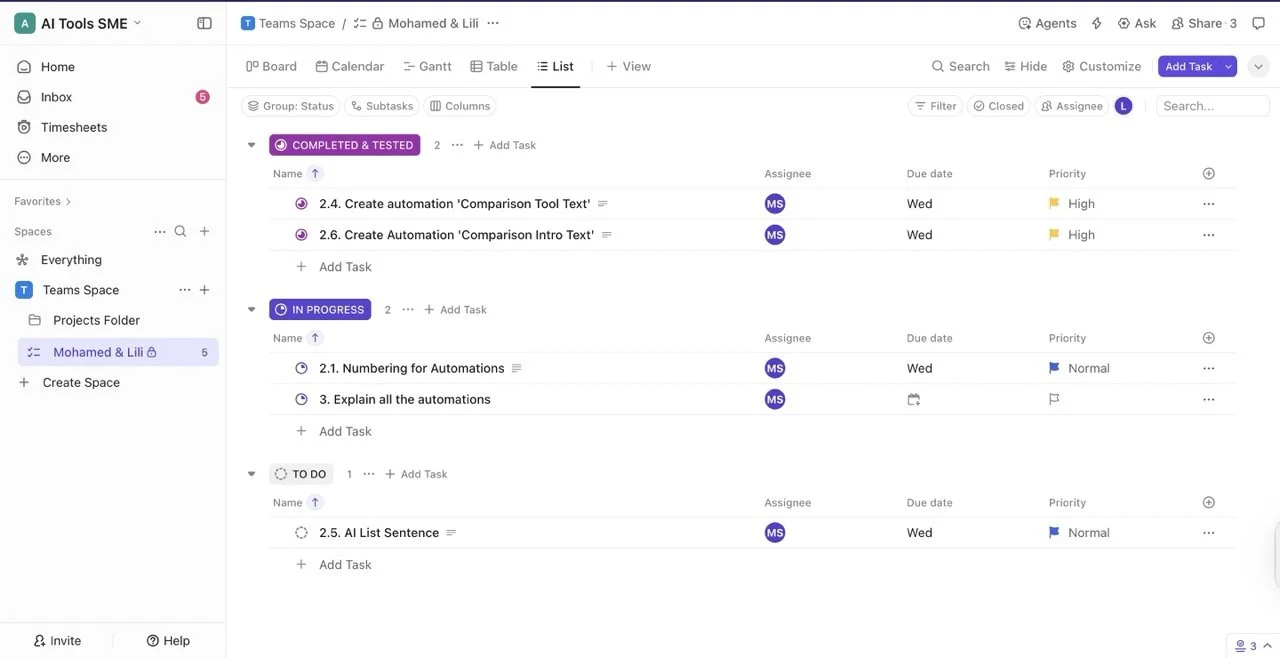
Task: Add a new space using Spaces plus icon
Action: tap(204, 231)
